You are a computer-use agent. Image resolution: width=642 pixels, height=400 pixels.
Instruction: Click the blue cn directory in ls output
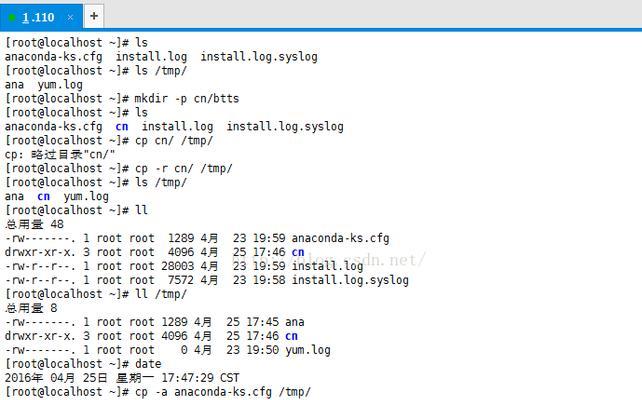pyautogui.click(x=122, y=127)
